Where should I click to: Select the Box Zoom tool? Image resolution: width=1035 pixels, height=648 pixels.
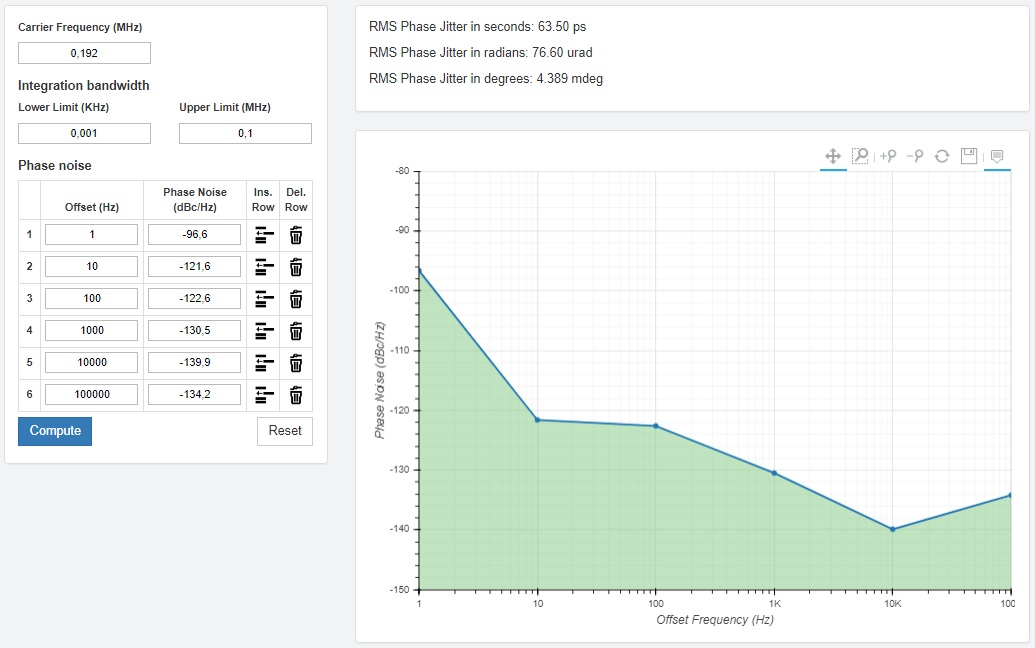click(x=860, y=156)
